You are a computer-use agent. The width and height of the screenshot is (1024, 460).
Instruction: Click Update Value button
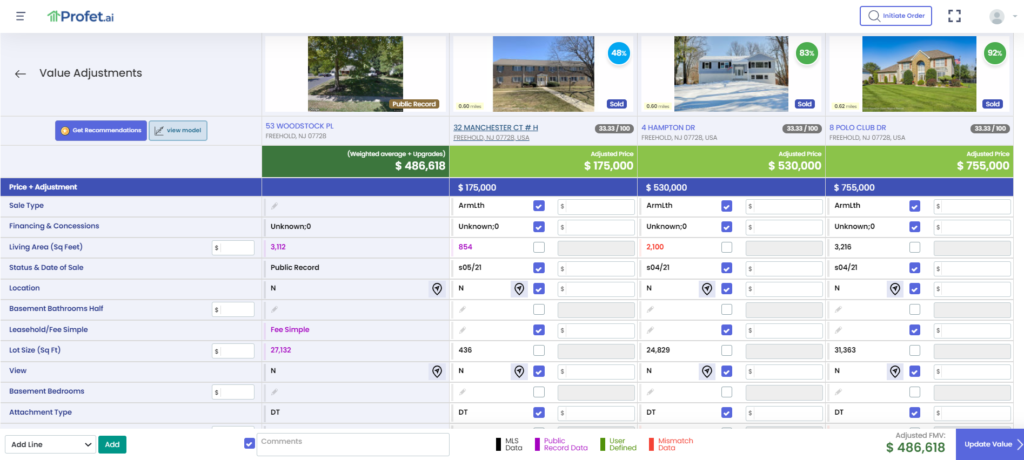(990, 444)
